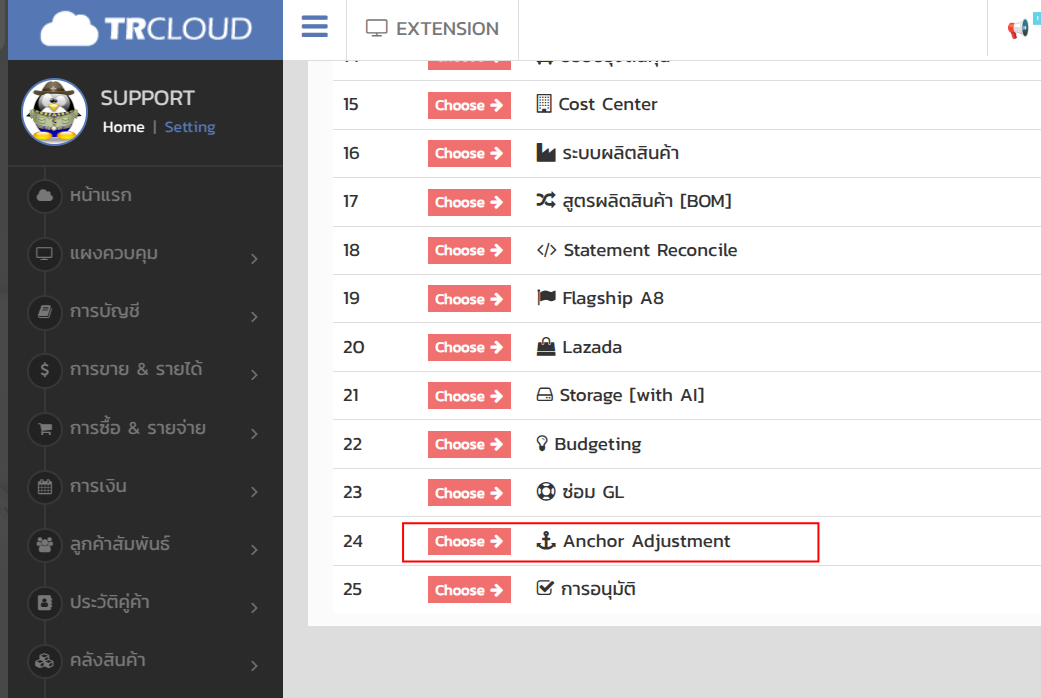This screenshot has height=698, width=1041.
Task: Choose the การอนุมัติ extension
Action: (x=469, y=590)
